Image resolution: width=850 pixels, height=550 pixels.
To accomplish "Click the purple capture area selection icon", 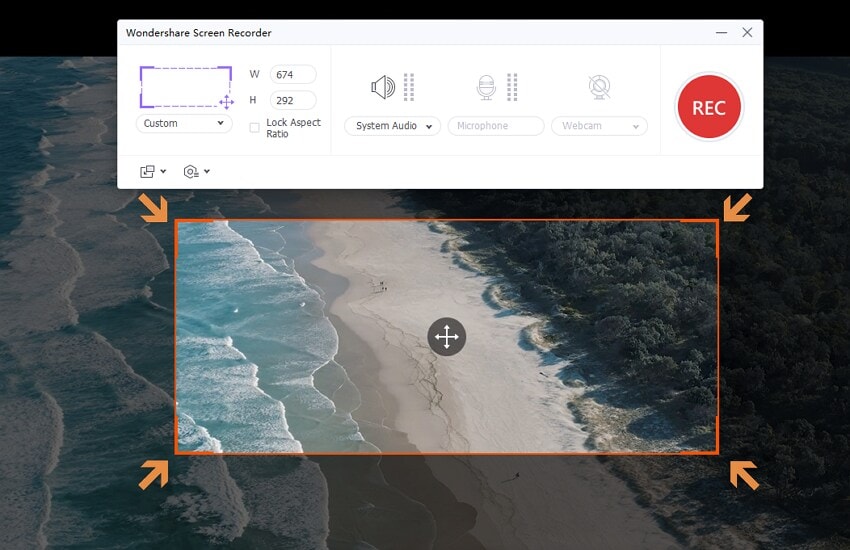I will (x=186, y=87).
